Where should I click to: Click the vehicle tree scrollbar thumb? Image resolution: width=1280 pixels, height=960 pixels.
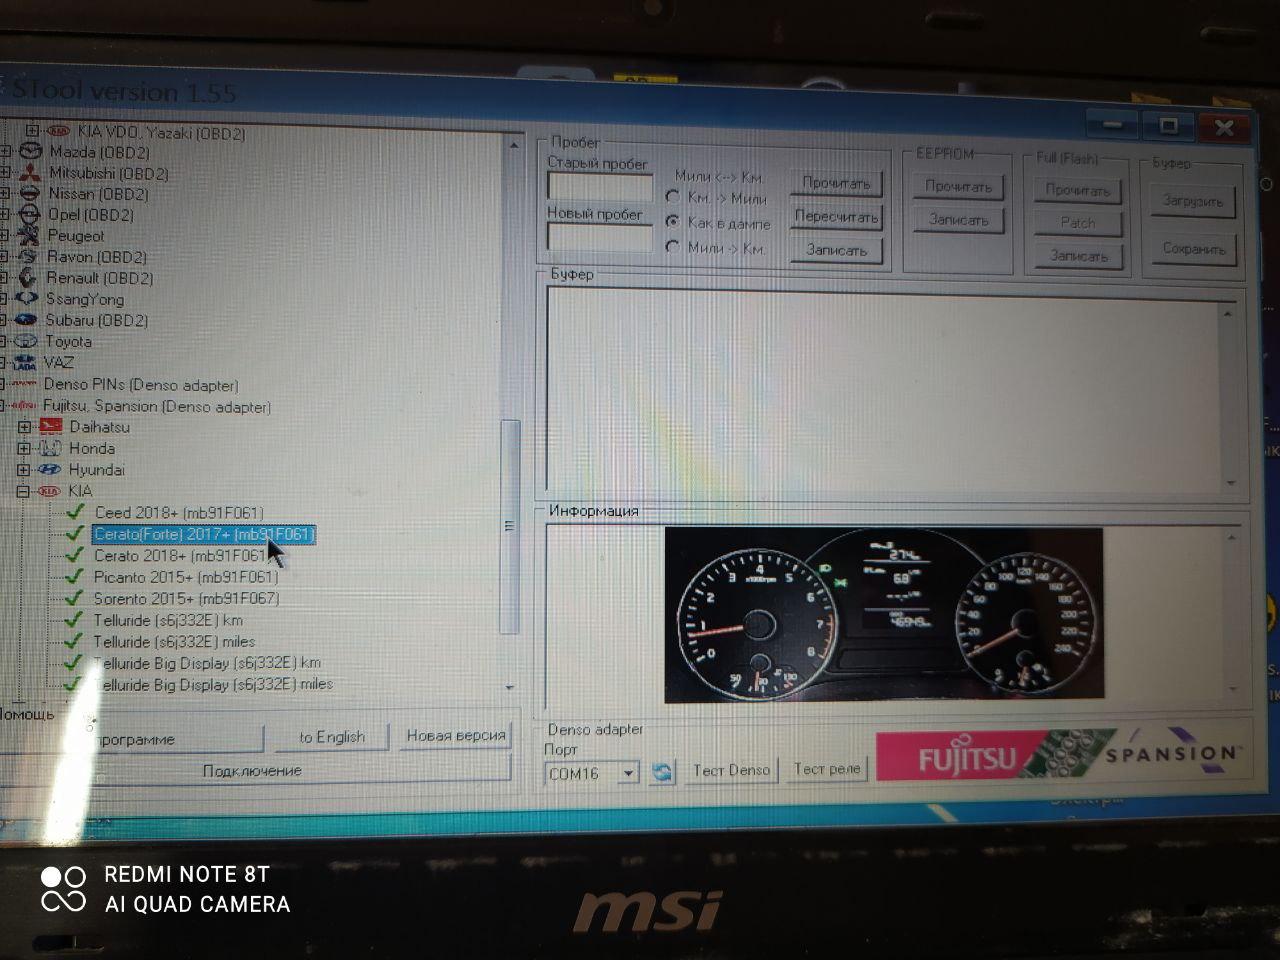[x=510, y=527]
